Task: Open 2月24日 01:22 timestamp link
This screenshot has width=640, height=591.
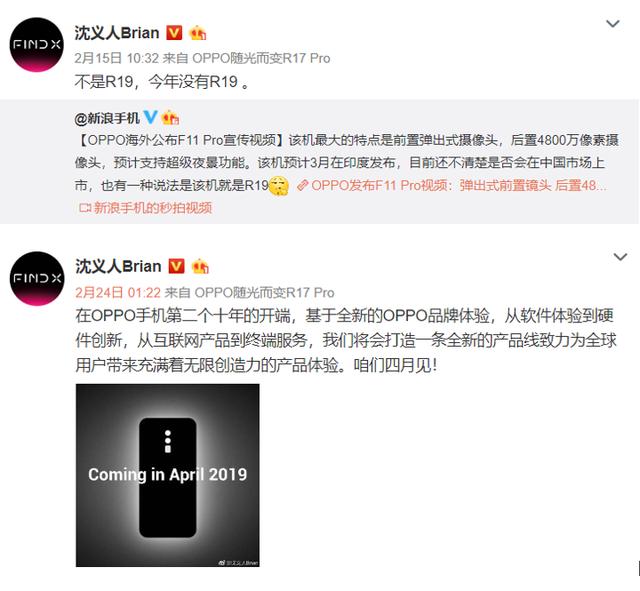Action: pos(118,292)
